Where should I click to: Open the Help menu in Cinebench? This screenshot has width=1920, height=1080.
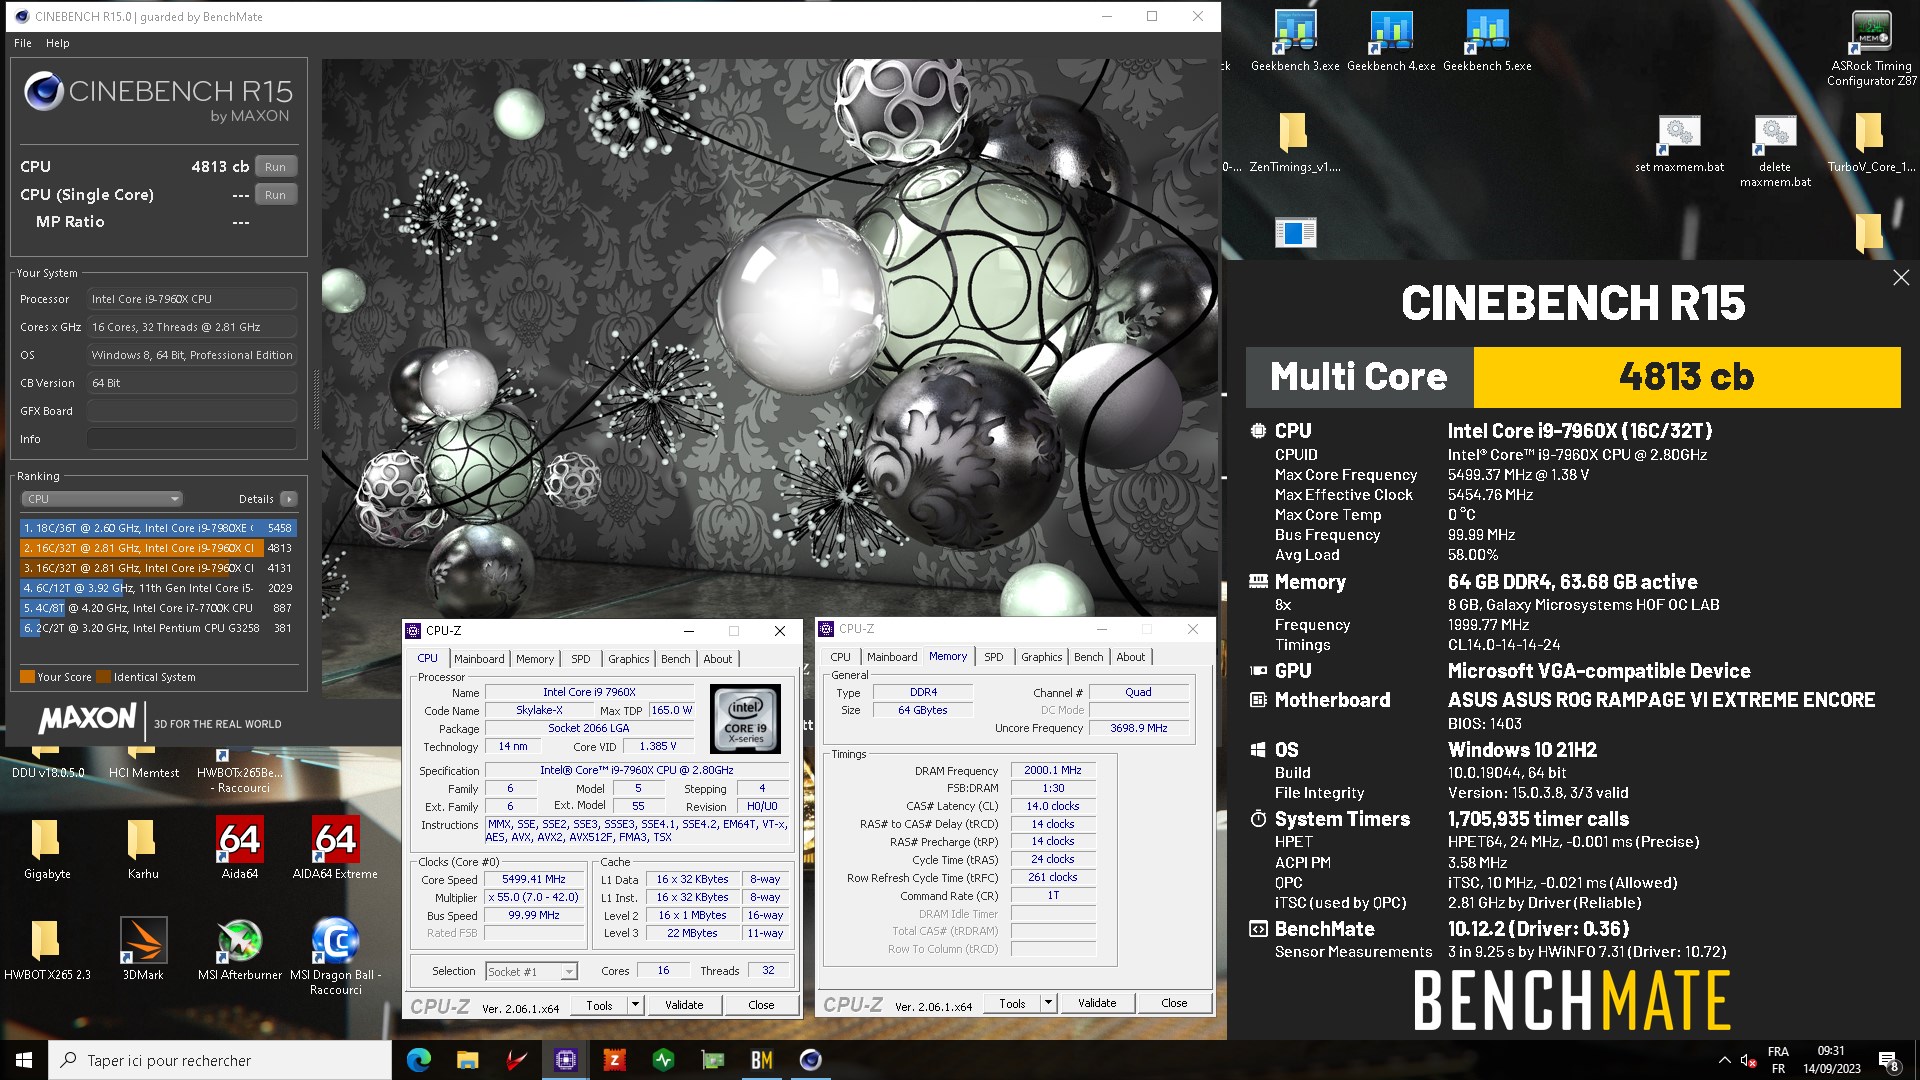click(x=58, y=43)
